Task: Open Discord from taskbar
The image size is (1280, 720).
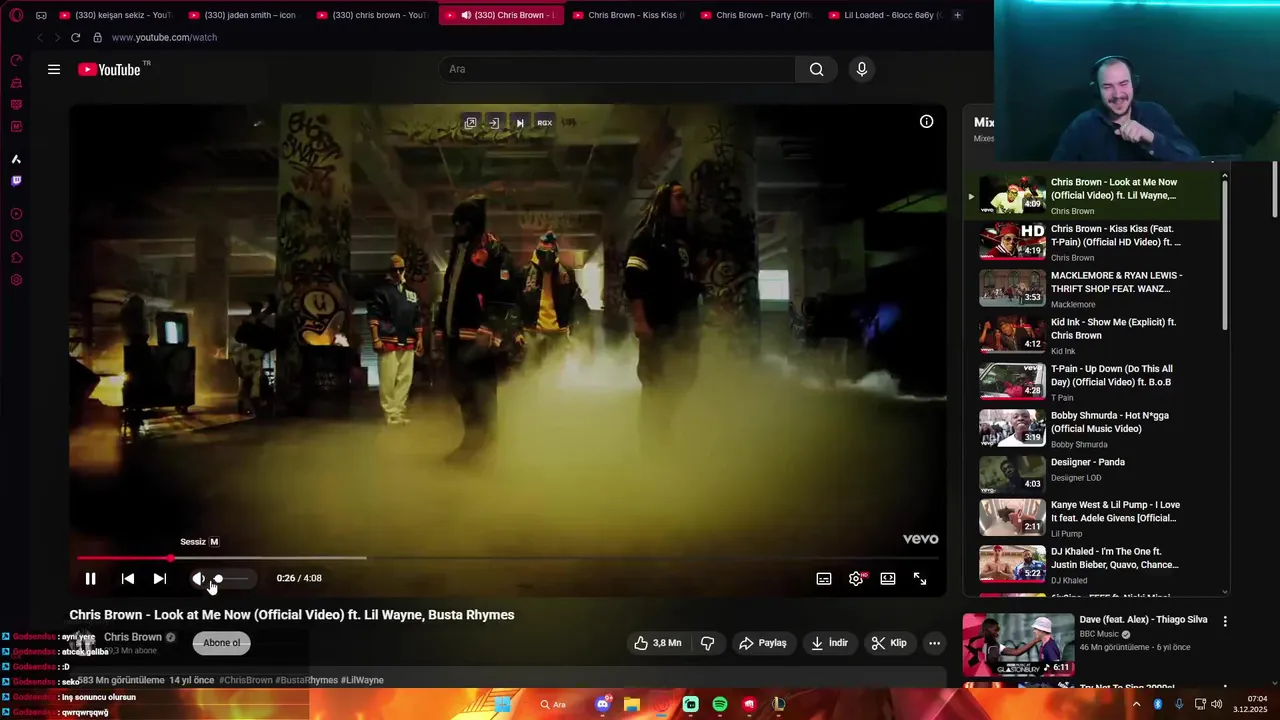Action: (602, 704)
